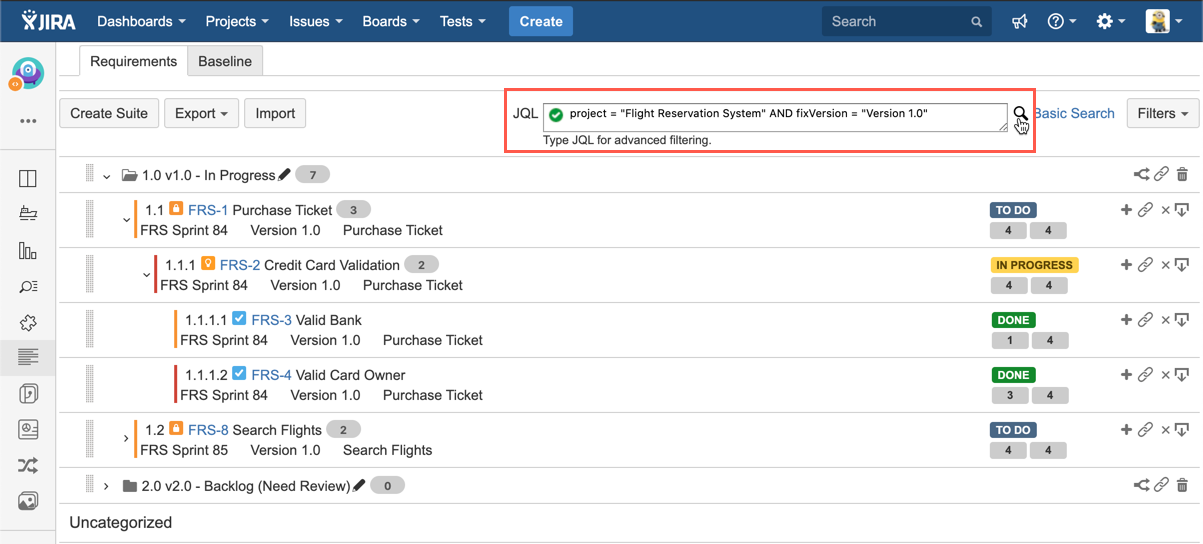The width and height of the screenshot is (1203, 544).
Task: Open the shuffle icon in left sidebar
Action: point(28,465)
